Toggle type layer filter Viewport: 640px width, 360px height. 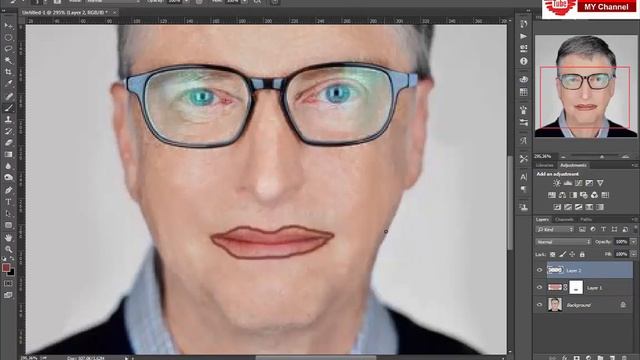[604, 229]
